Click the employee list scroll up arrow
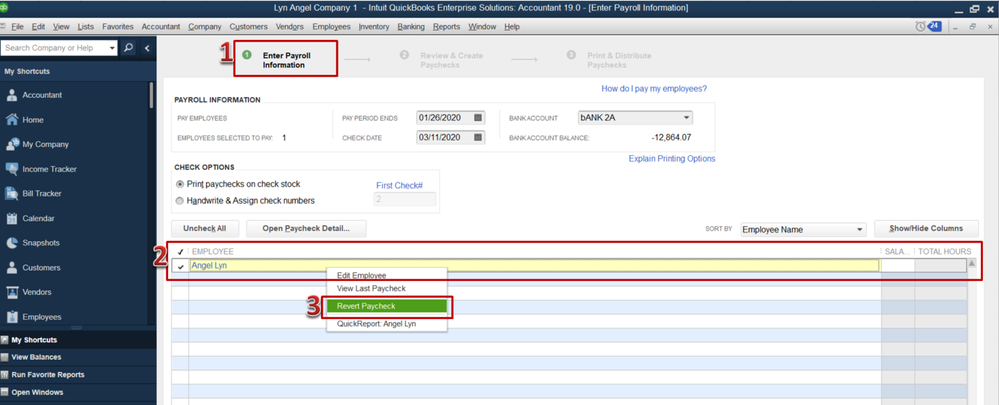999x405 pixels. [x=972, y=263]
